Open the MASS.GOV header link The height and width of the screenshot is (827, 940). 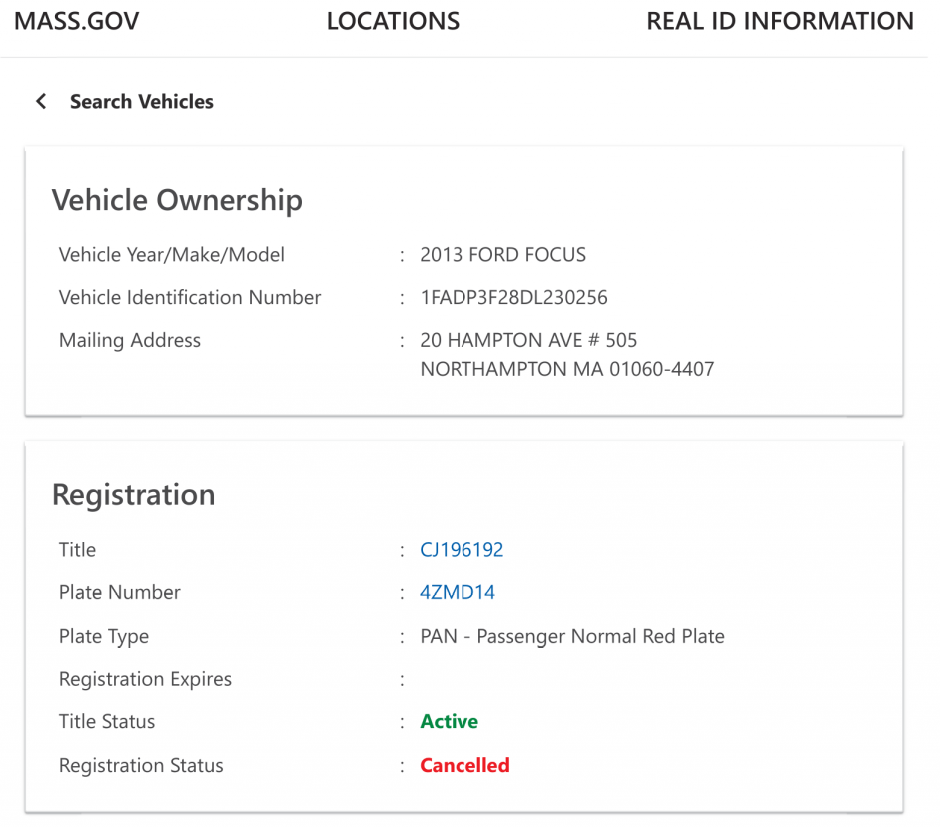point(77,22)
